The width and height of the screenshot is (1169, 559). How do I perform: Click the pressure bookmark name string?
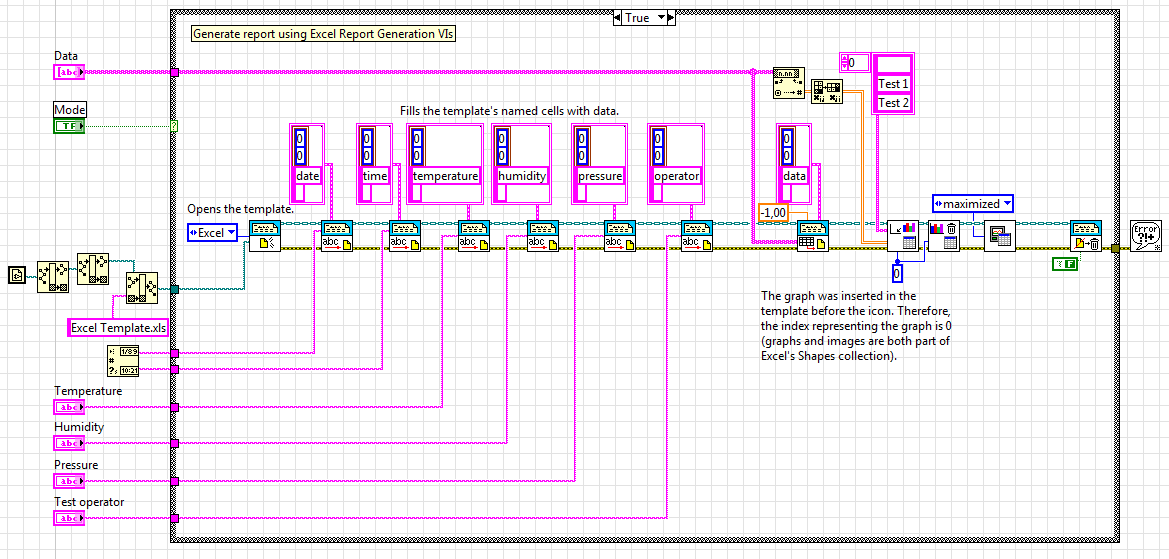tap(600, 177)
